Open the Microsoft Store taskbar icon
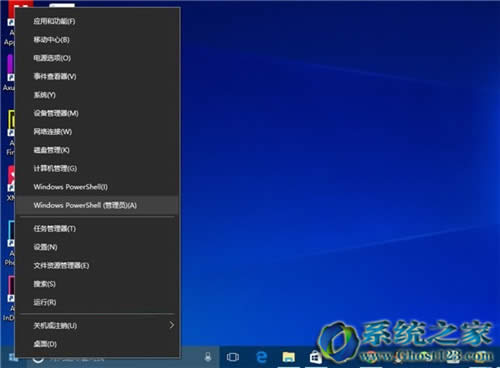The image size is (500, 368). pyautogui.click(x=315, y=357)
